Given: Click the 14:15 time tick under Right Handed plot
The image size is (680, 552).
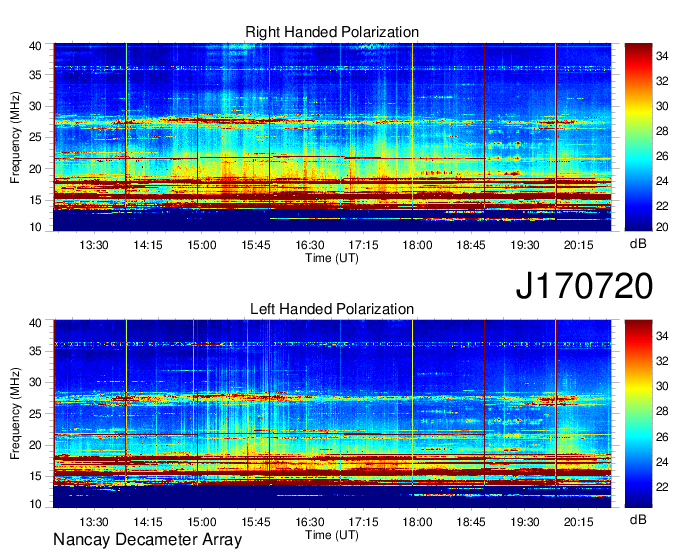Looking at the screenshot, I should coord(148,245).
